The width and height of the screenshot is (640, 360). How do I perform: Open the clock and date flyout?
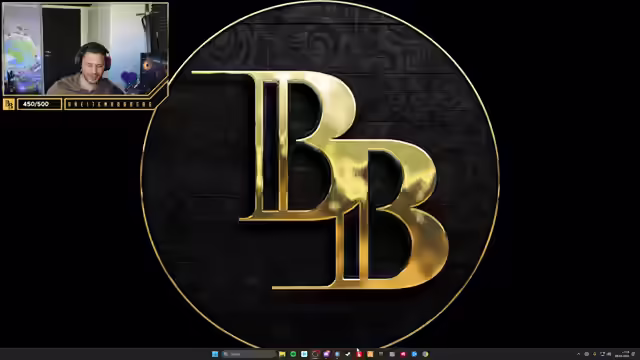coord(622,354)
